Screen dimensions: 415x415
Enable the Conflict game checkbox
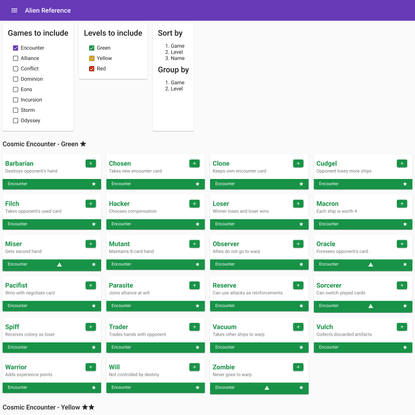pyautogui.click(x=15, y=68)
